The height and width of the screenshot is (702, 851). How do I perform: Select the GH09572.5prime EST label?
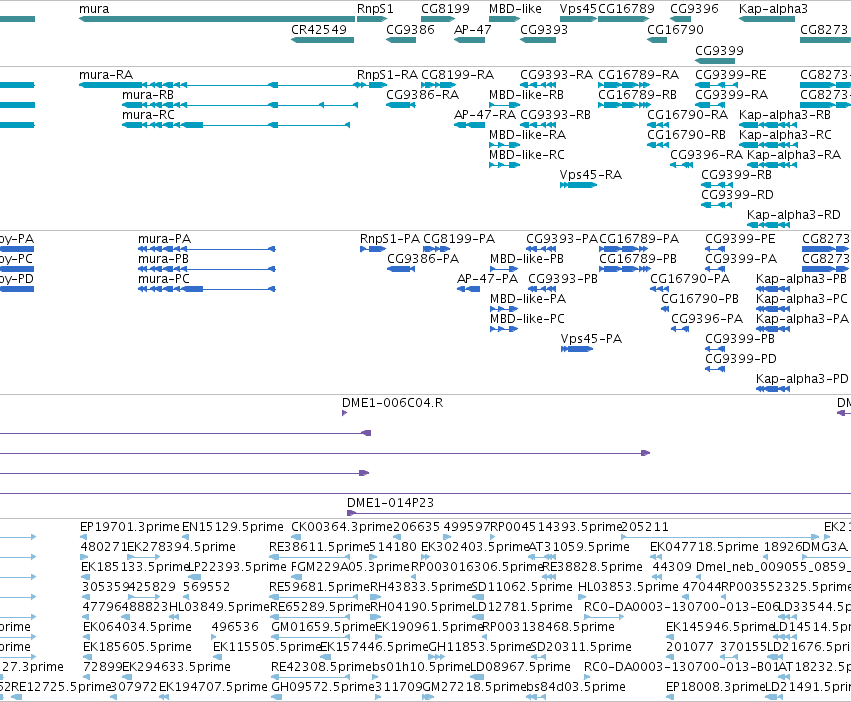[x=322, y=687]
